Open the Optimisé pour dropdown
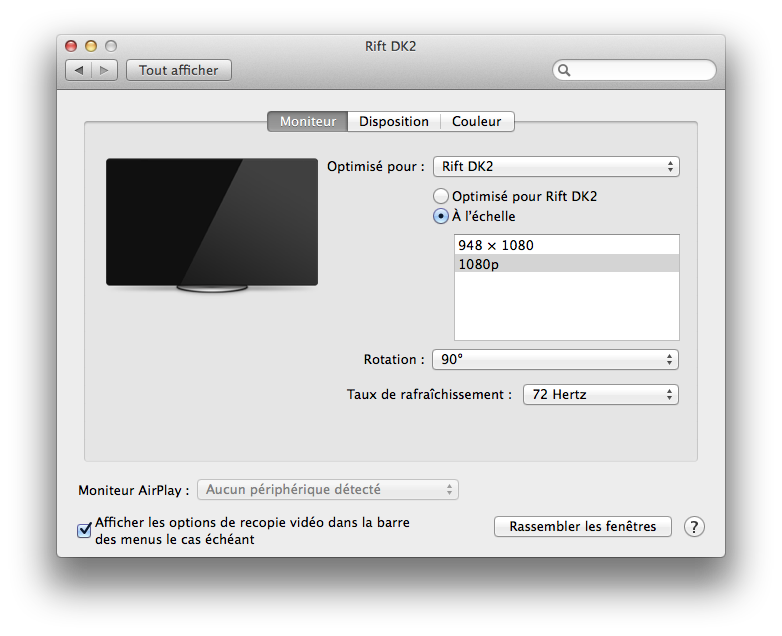The height and width of the screenshot is (636, 782). coord(556,167)
